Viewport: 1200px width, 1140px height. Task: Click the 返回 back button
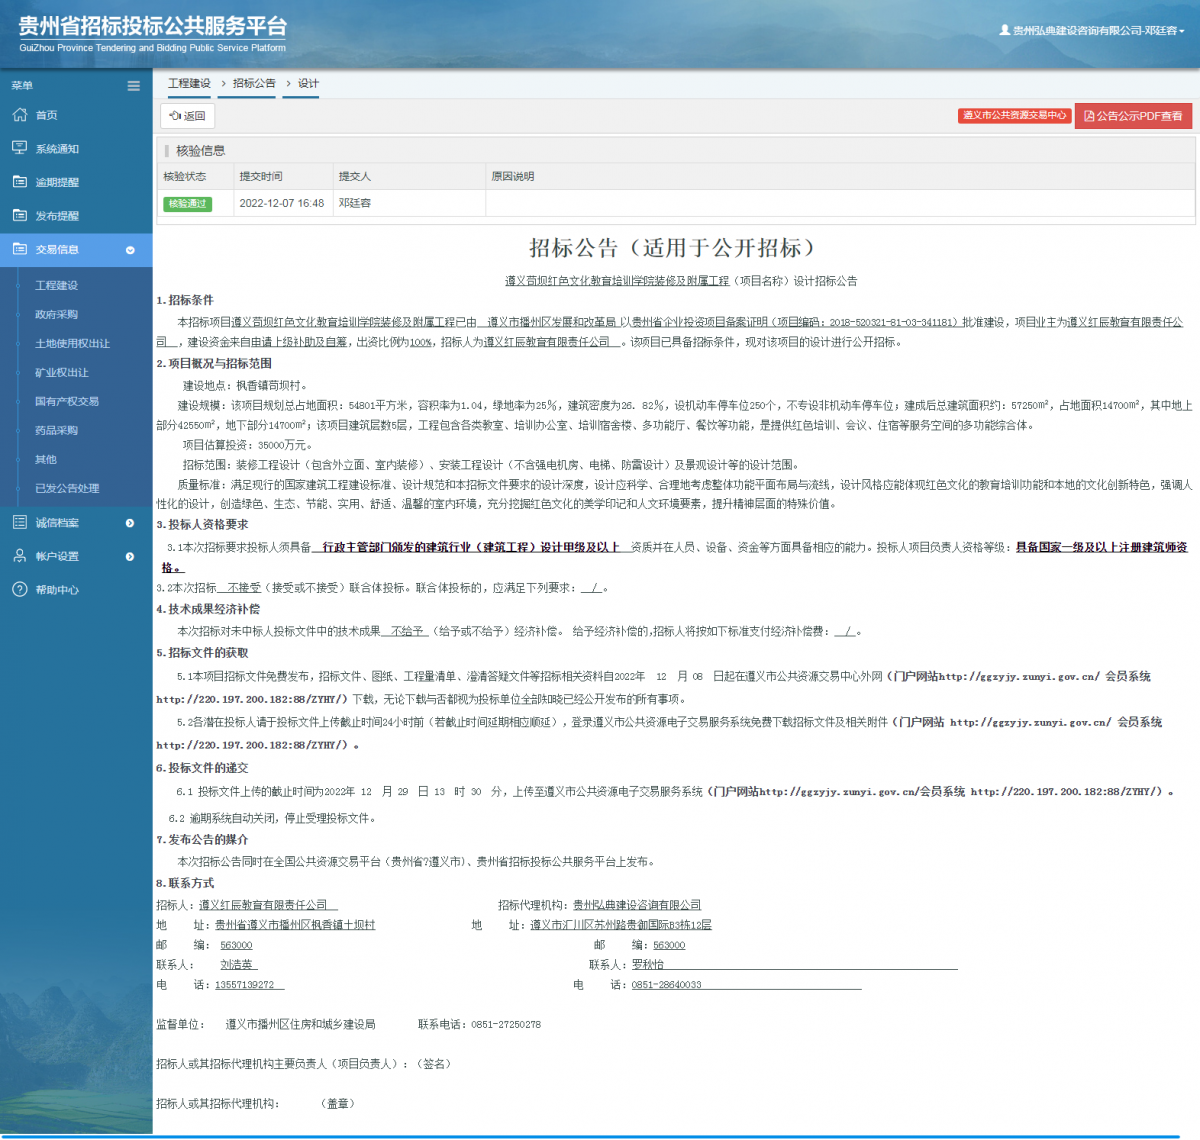click(187, 115)
